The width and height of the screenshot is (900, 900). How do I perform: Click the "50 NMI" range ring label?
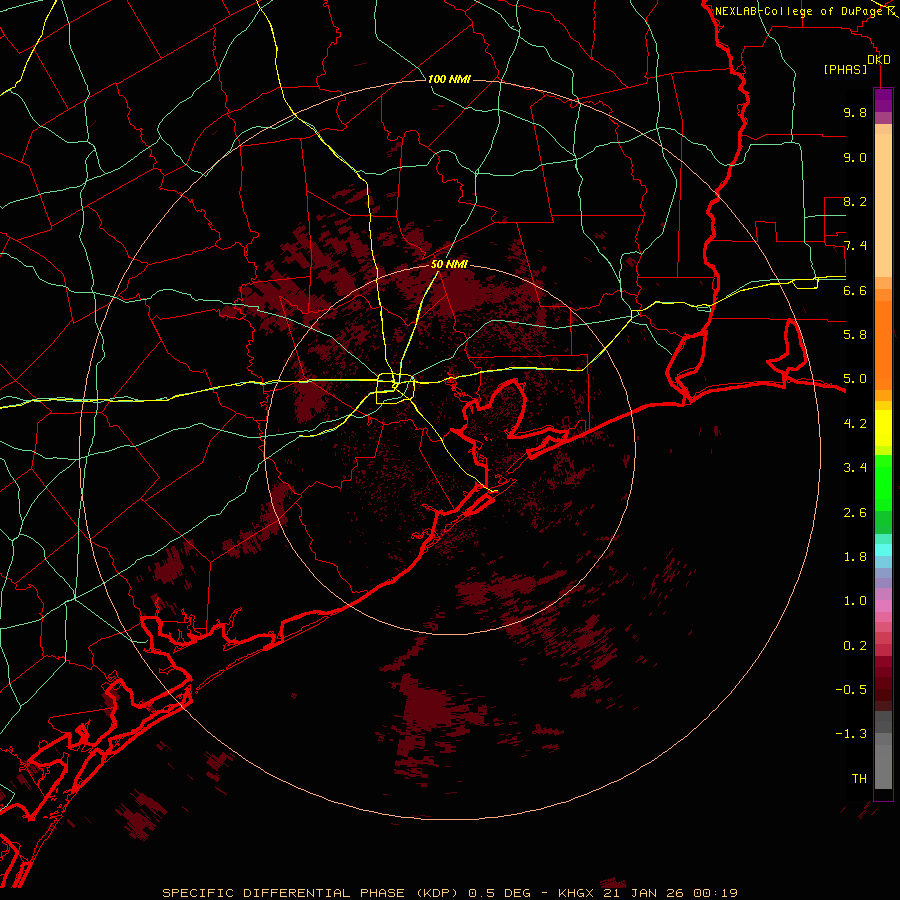[x=449, y=264]
